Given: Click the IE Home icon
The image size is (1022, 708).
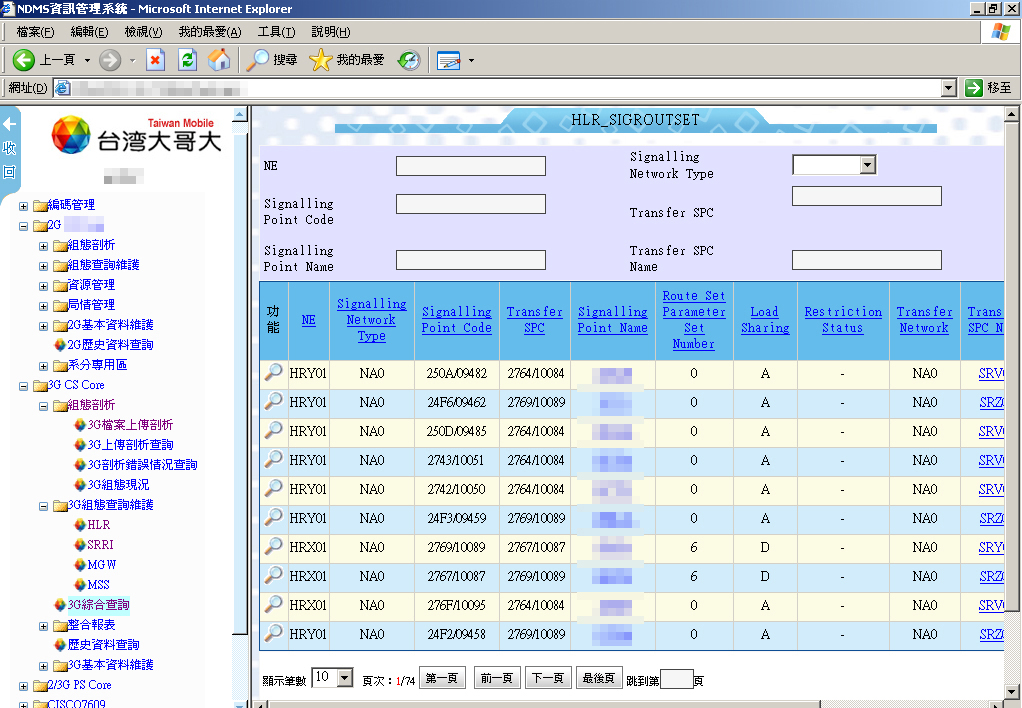Looking at the screenshot, I should 219,60.
